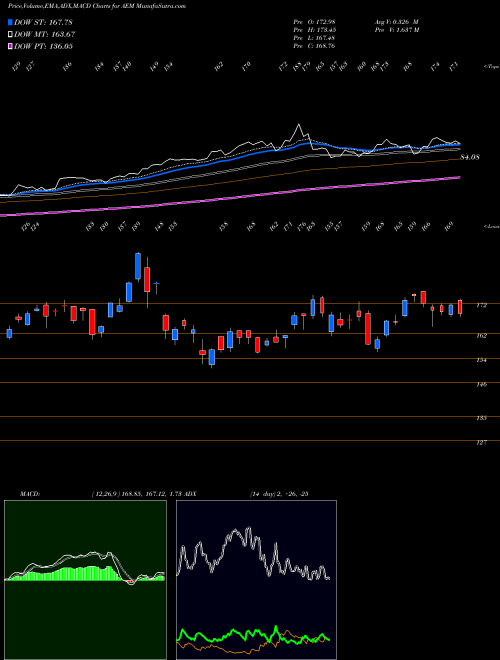The width and height of the screenshot is (500, 660).
Task: Click the 'Pre L: 167.48' low value
Action: coord(314,38)
